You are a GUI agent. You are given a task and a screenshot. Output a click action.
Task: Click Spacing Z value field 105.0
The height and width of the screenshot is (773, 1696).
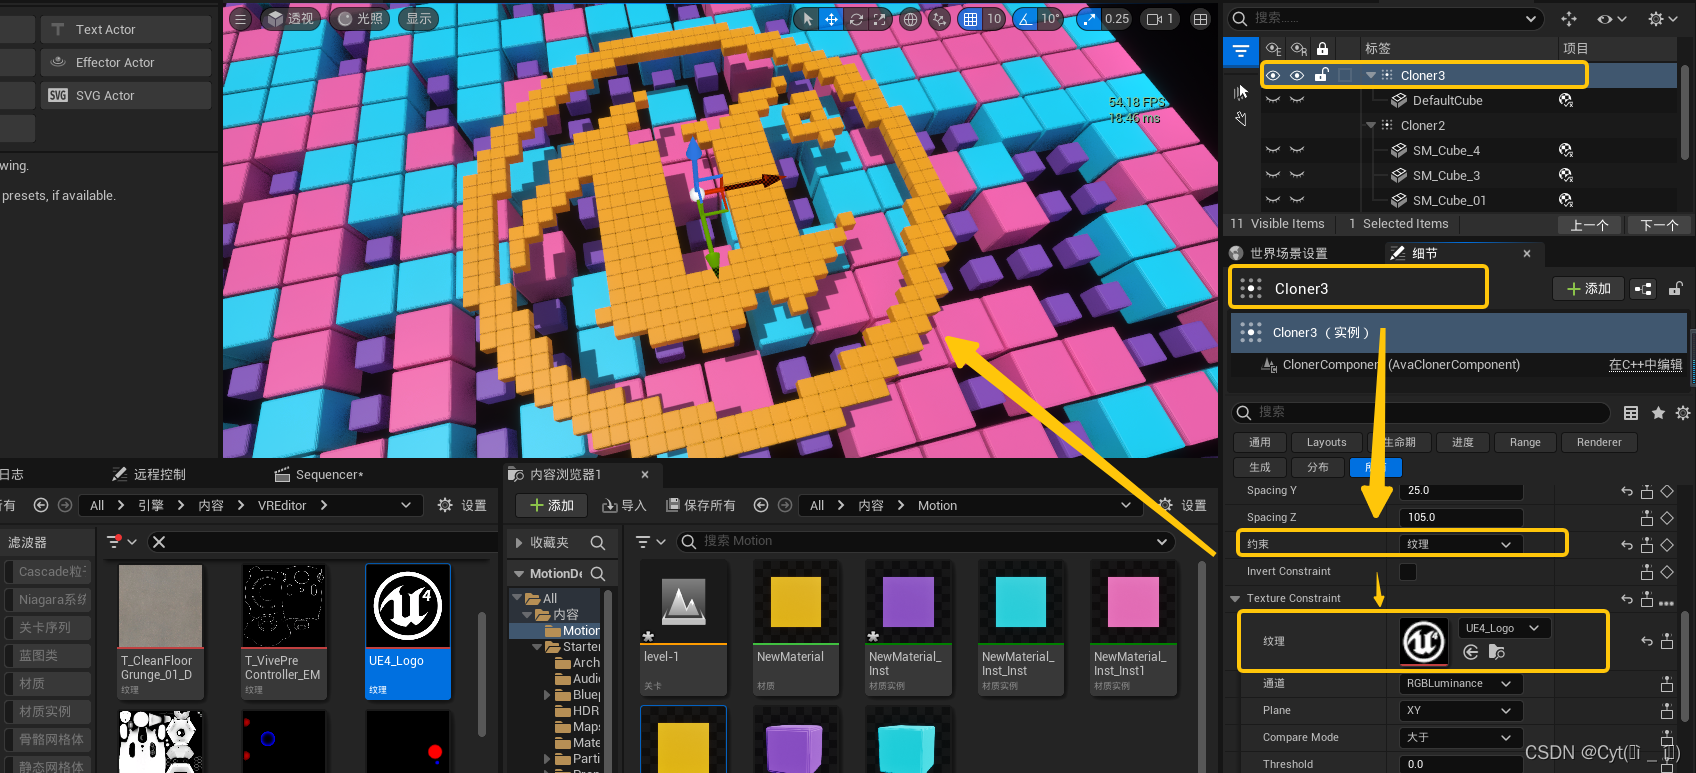(1461, 517)
